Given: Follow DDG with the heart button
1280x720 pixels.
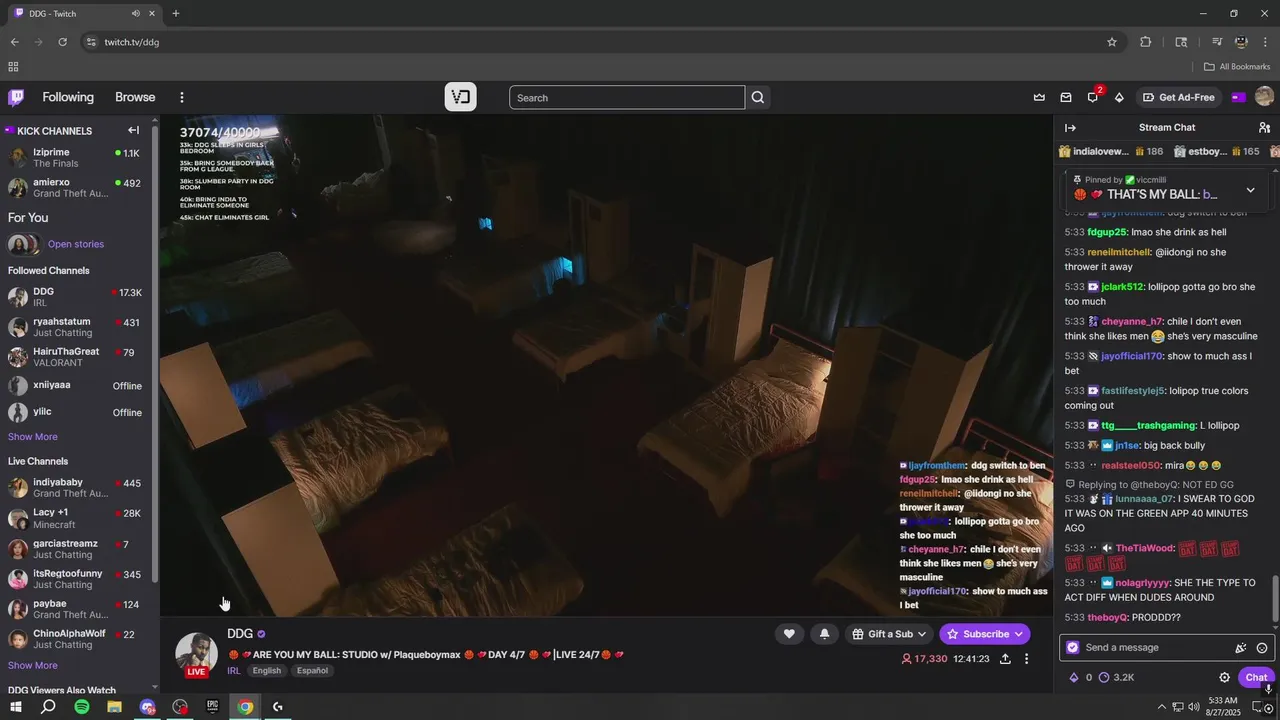Looking at the screenshot, I should 789,634.
